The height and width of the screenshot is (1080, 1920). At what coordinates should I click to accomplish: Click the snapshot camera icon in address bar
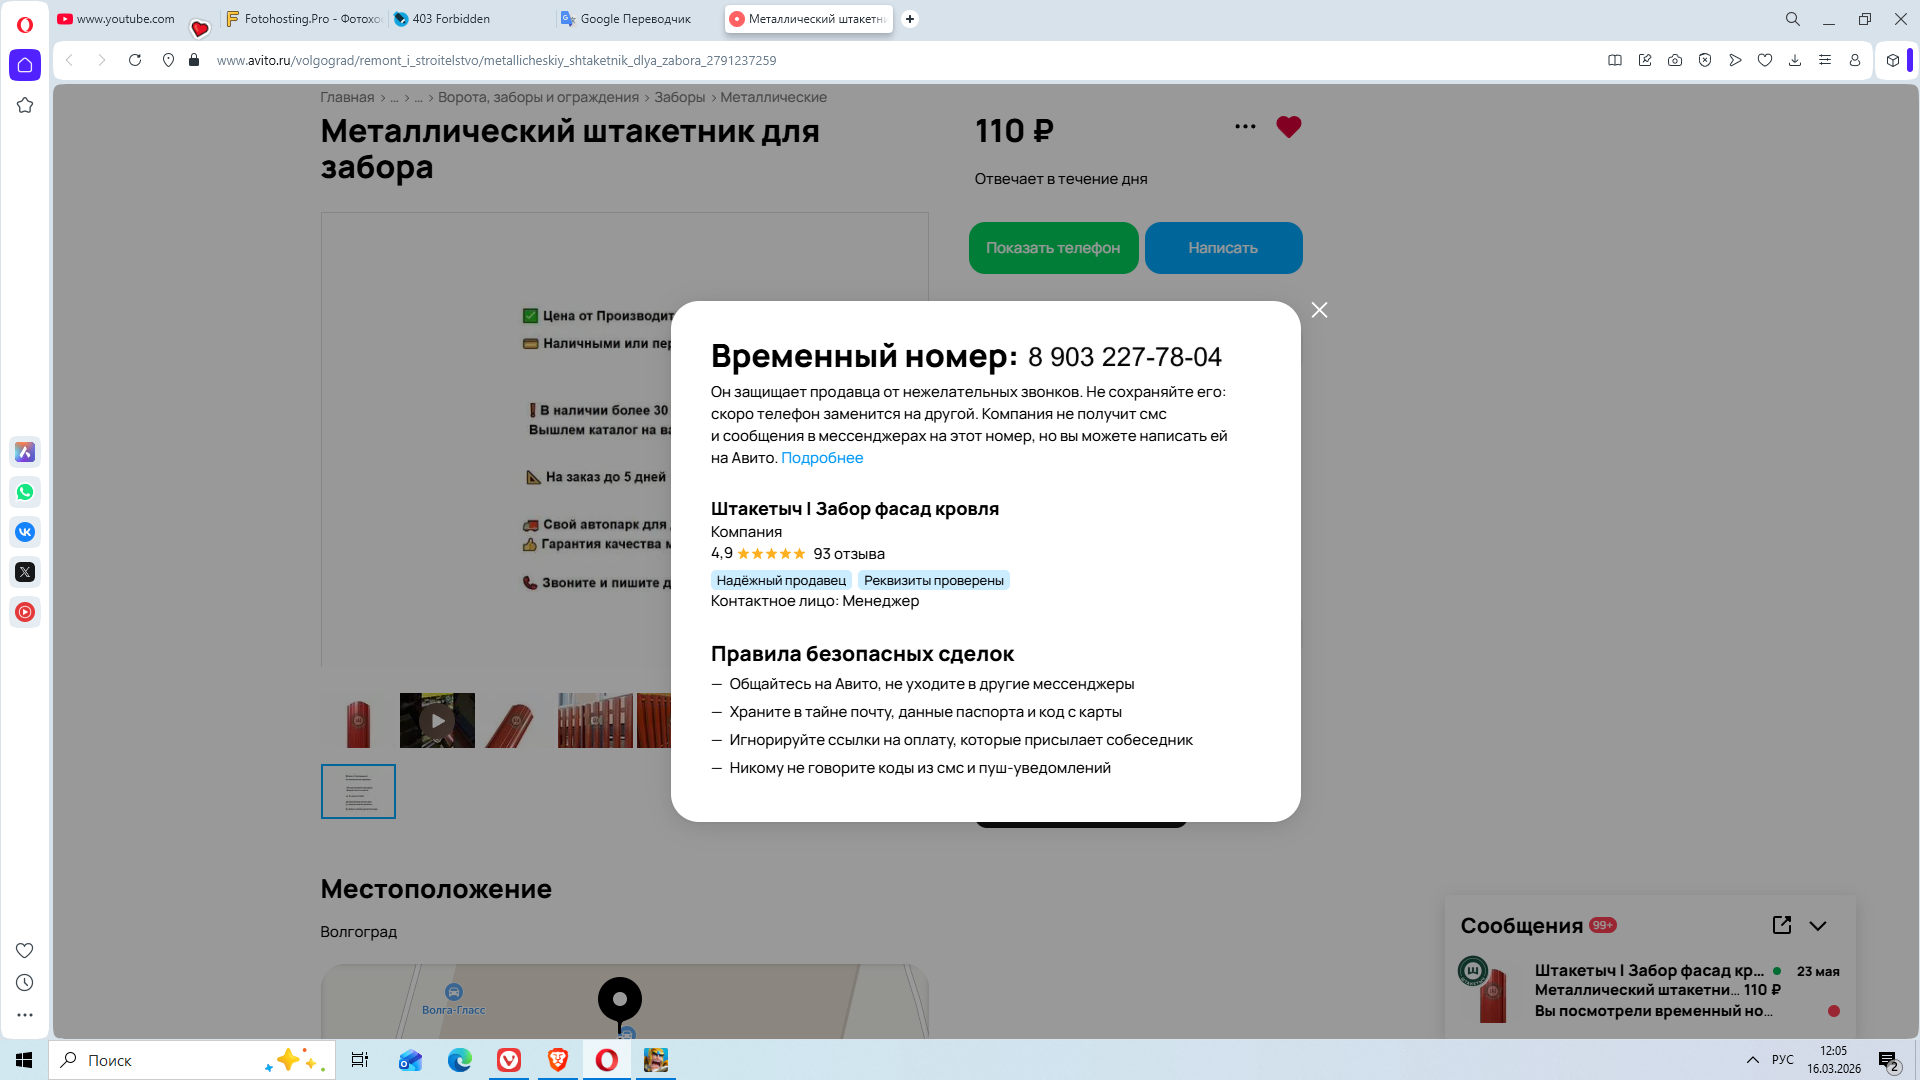pyautogui.click(x=1675, y=60)
